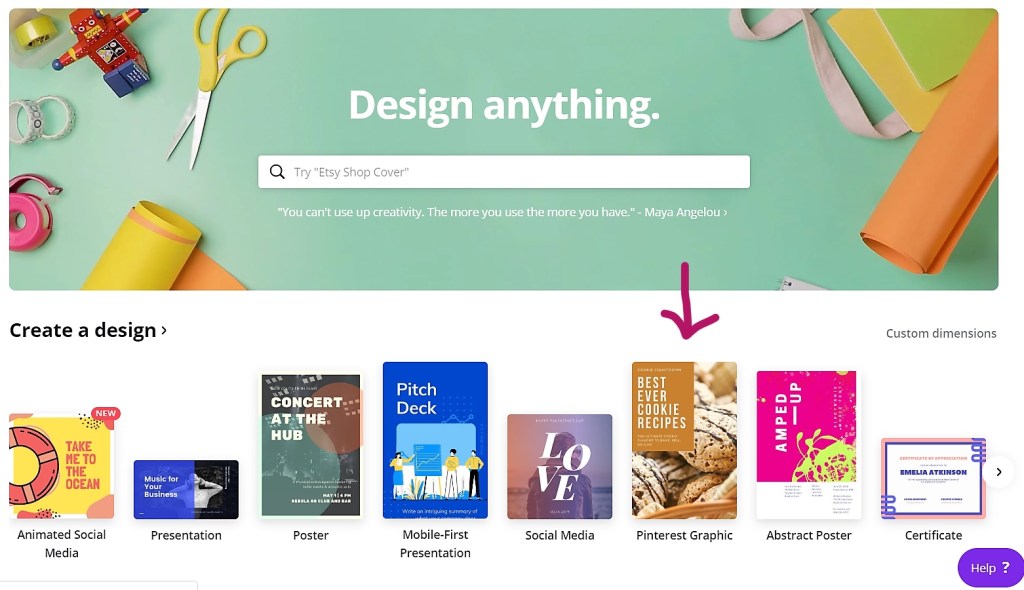This screenshot has width=1024, height=590.
Task: Choose the Amped Up abstract poster
Action: point(808,445)
